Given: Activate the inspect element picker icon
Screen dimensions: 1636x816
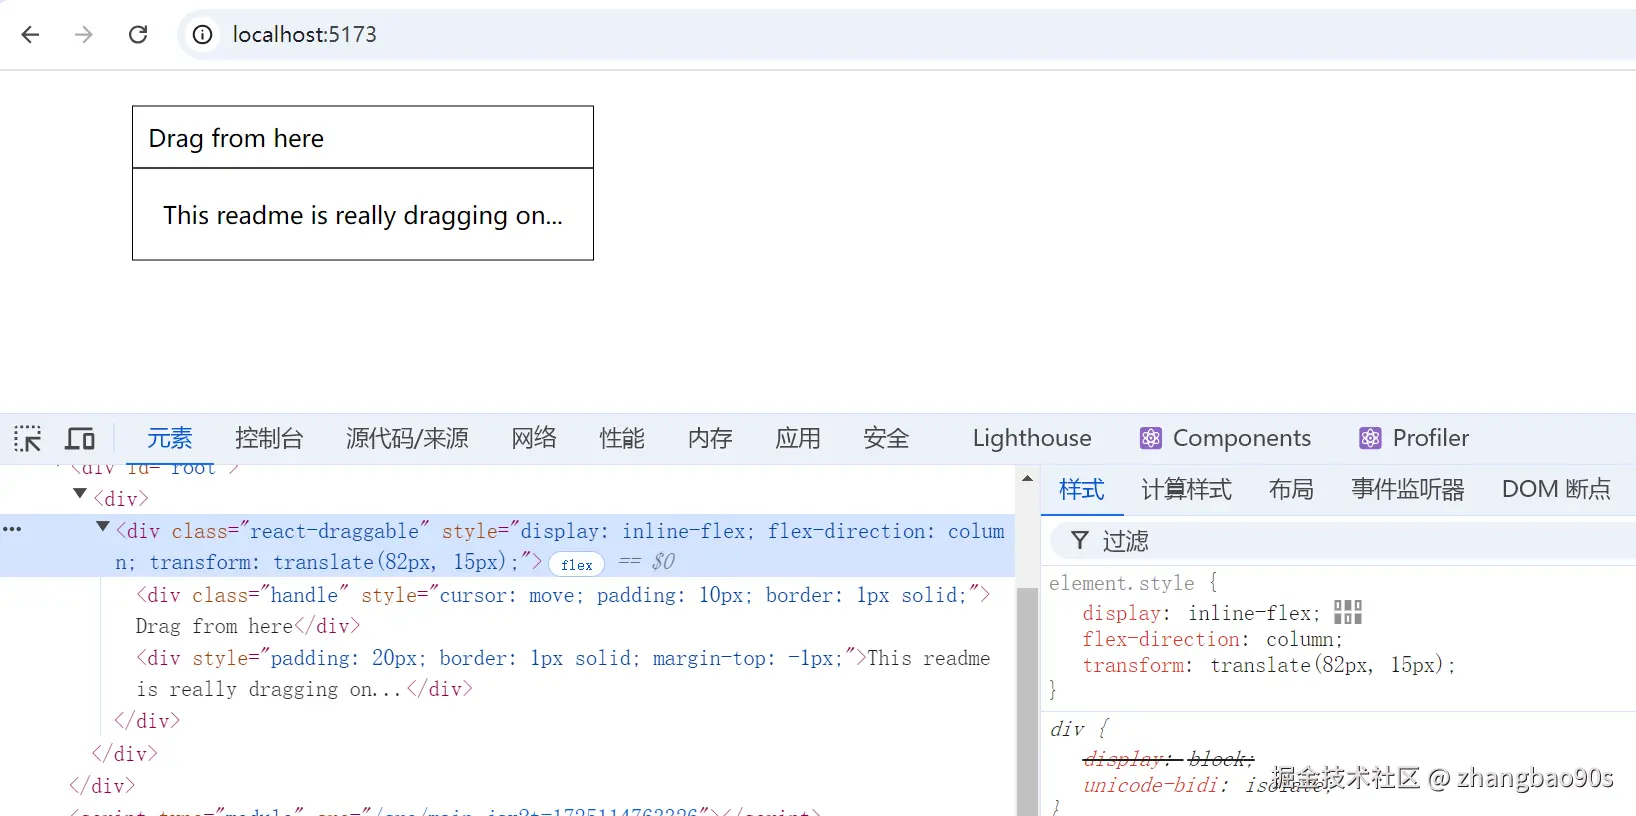Looking at the screenshot, I should pos(28,438).
